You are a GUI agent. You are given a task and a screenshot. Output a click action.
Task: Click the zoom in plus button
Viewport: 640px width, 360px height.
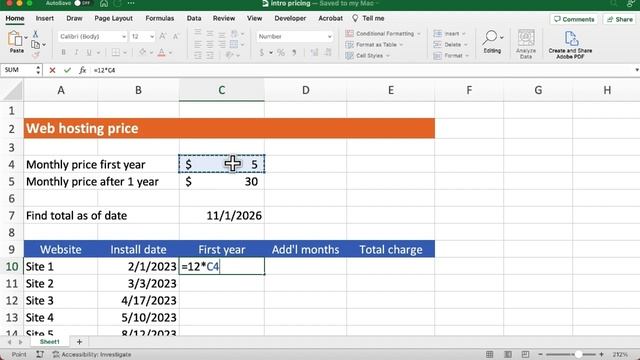601,354
